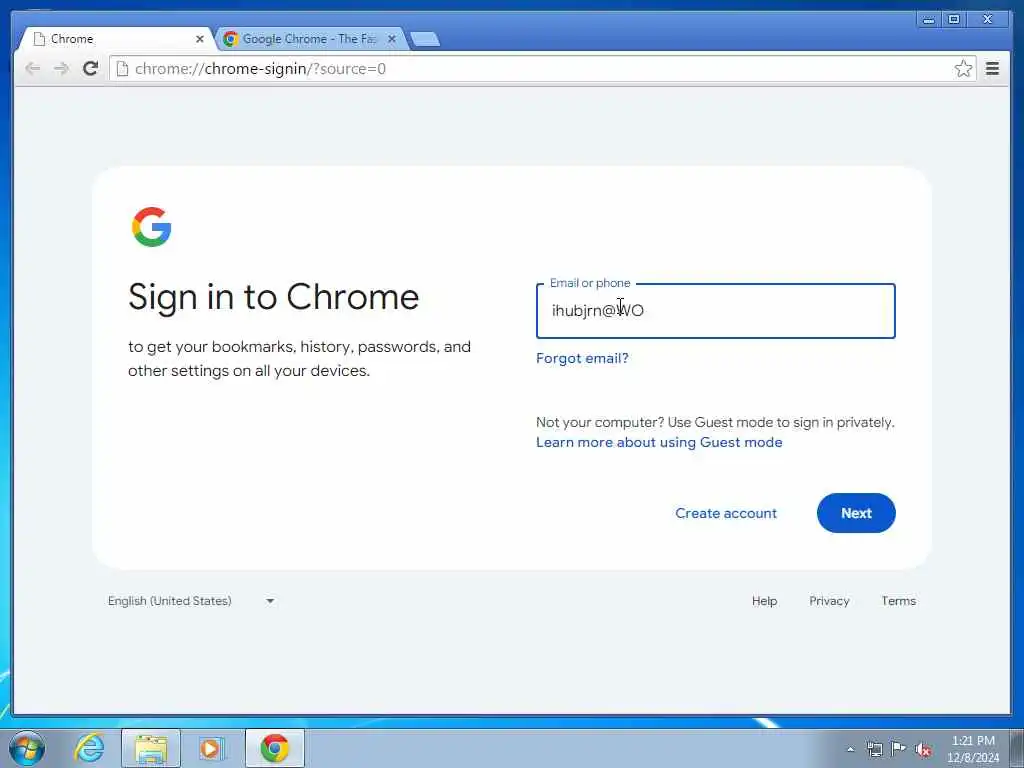Maximize the Chrome window
Image resolution: width=1024 pixels, height=768 pixels.
953,20
